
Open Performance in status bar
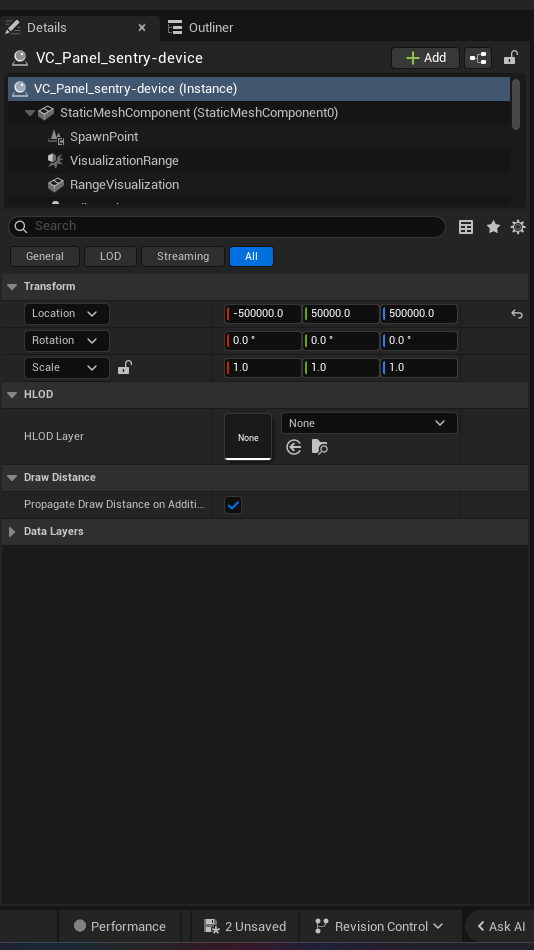click(119, 926)
